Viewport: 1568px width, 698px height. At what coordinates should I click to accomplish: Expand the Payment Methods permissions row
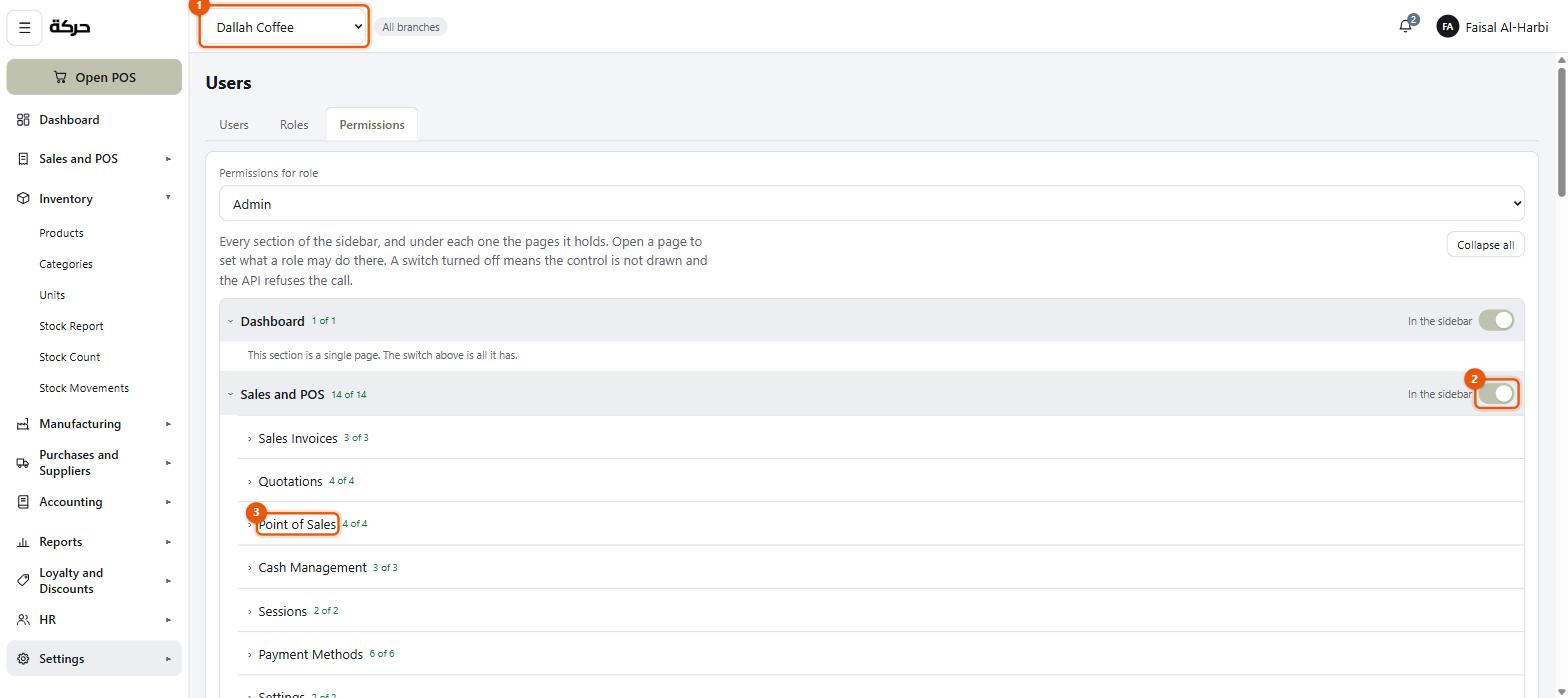[250, 655]
